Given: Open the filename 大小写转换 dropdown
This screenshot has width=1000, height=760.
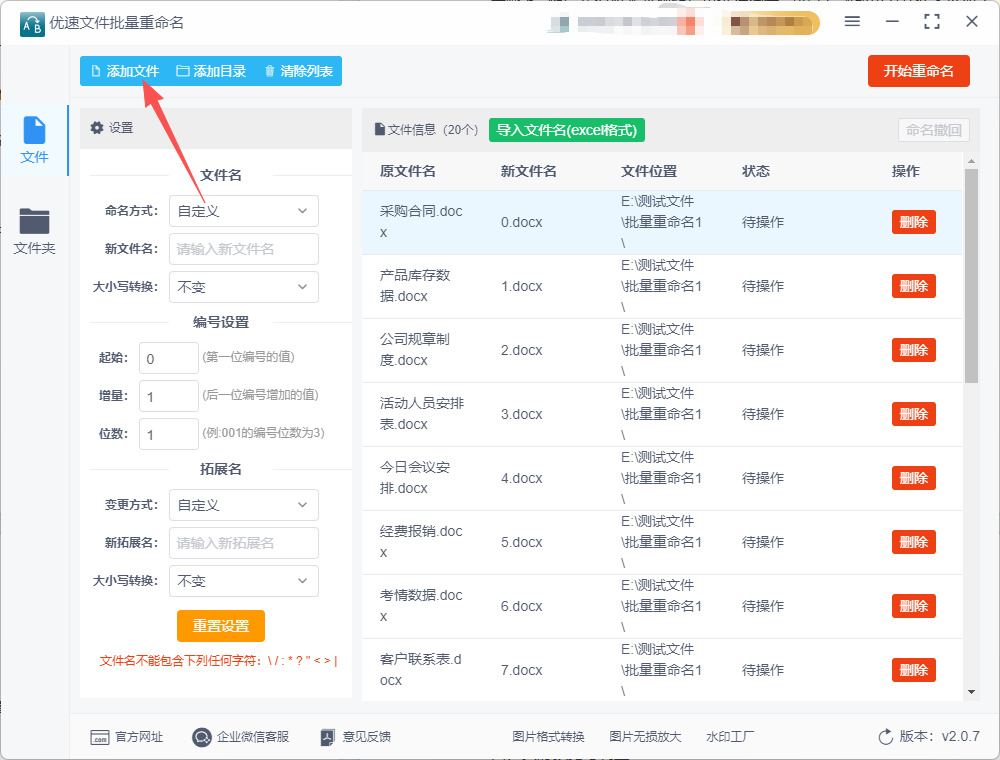Looking at the screenshot, I should tap(243, 287).
